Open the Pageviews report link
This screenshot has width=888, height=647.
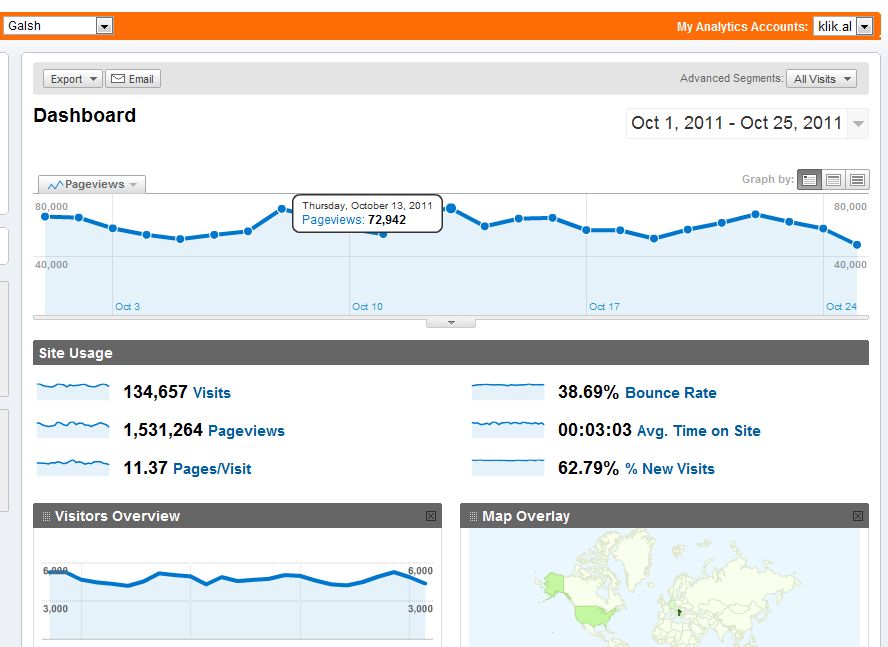pos(246,431)
